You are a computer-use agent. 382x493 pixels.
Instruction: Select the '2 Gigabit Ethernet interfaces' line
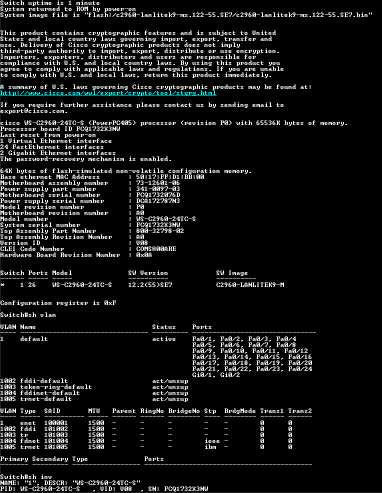point(58,153)
